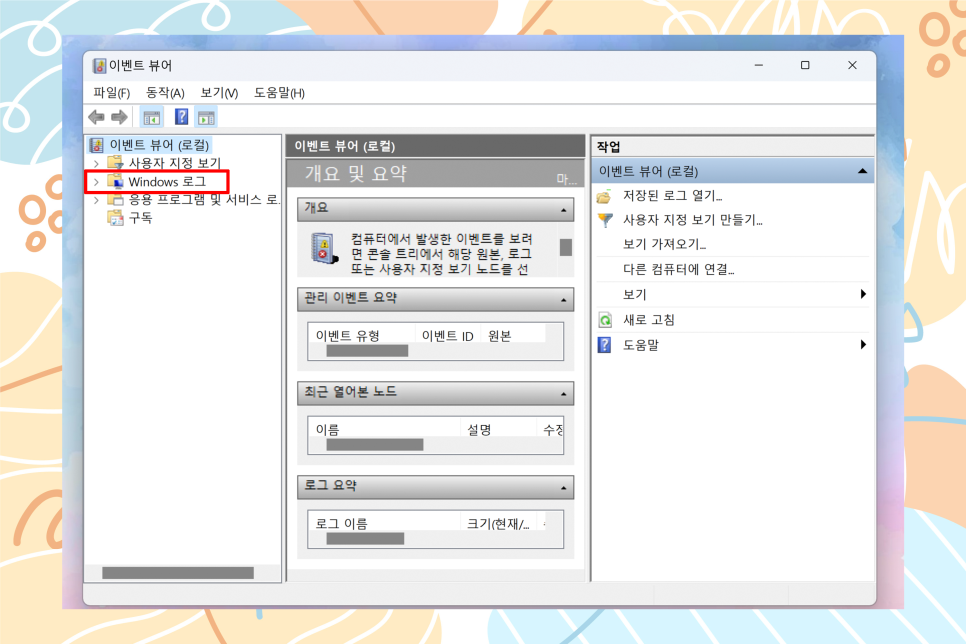Click the Back arrow toolbar icon
966x644 pixels.
click(x=96, y=116)
